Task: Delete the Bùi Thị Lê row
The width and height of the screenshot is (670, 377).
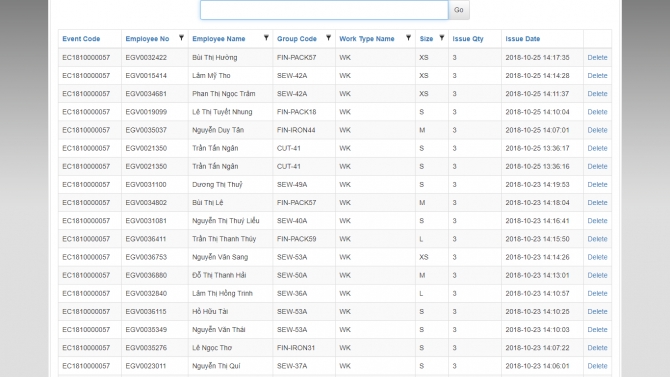Action: [597, 203]
